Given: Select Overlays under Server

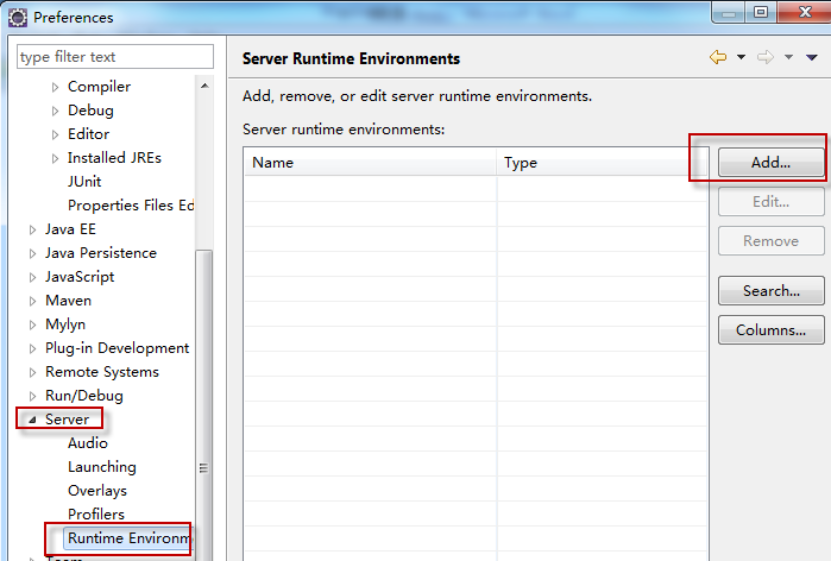Looking at the screenshot, I should pos(97,491).
